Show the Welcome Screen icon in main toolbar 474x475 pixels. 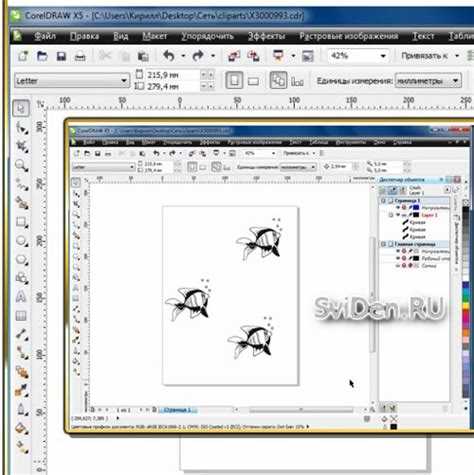308,56
